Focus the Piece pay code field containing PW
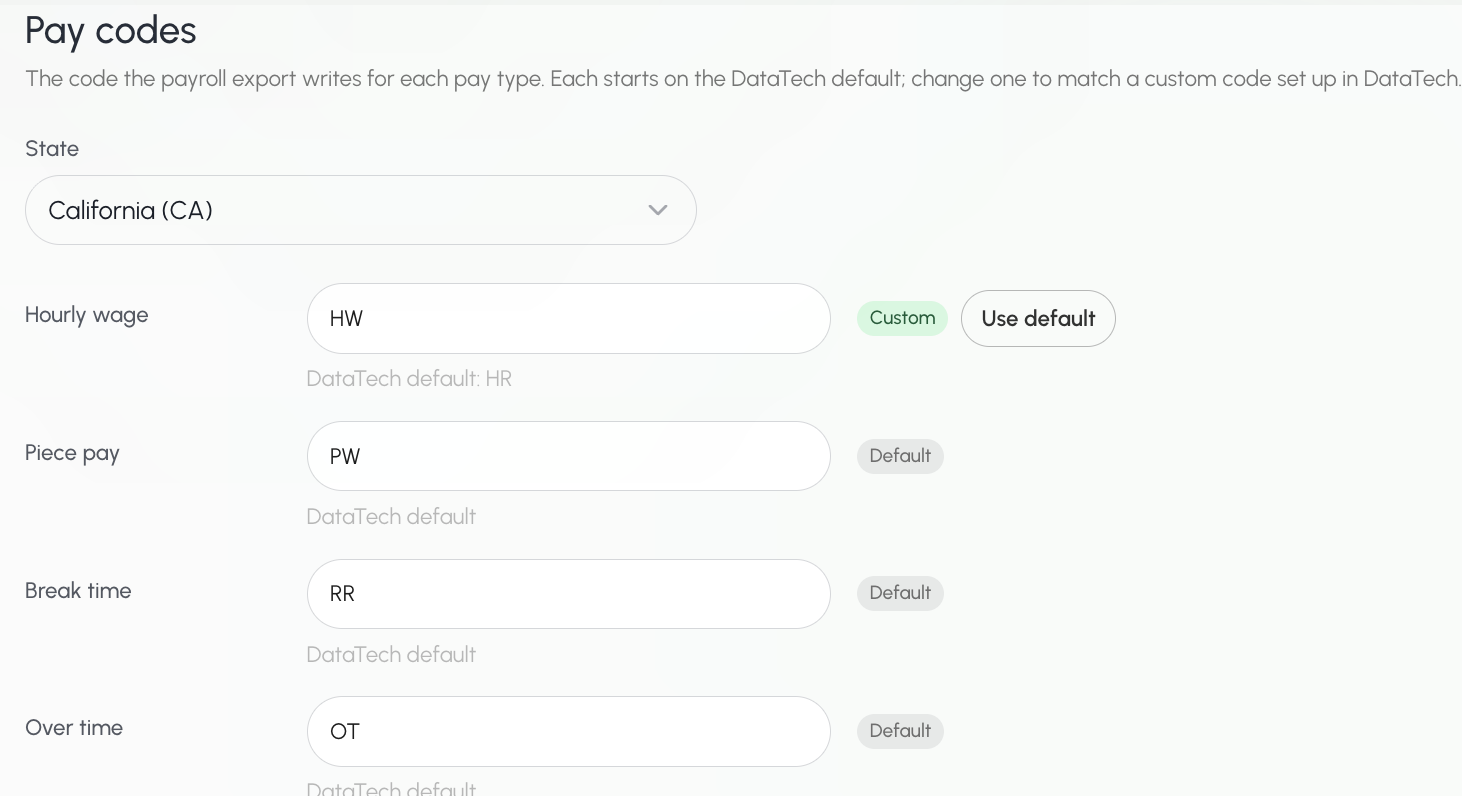1462x796 pixels. (568, 456)
